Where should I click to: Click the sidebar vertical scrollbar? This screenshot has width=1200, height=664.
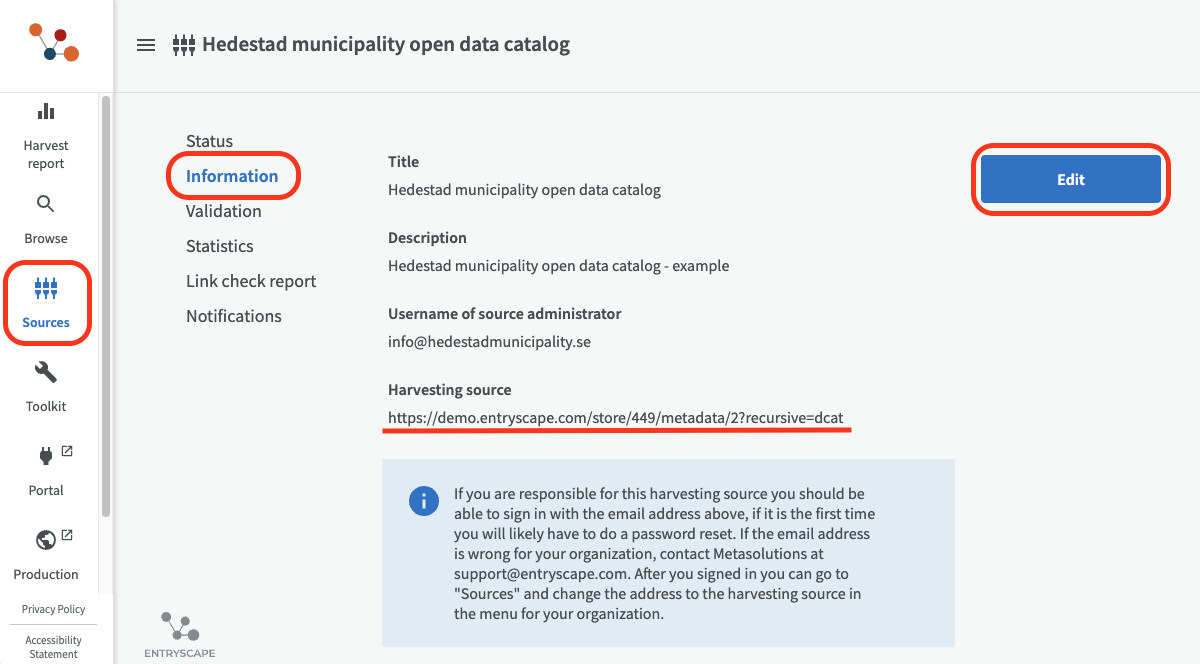(x=105, y=300)
